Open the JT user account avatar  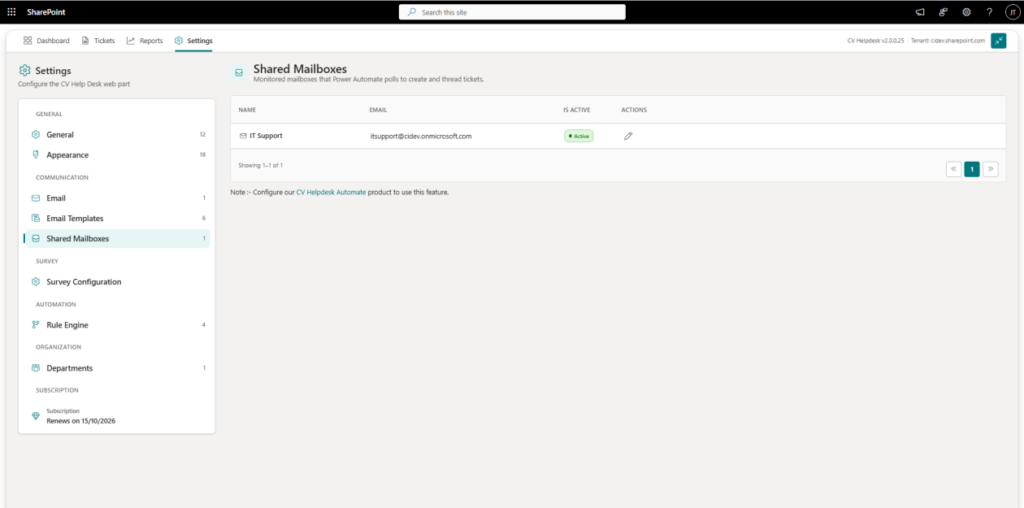point(1012,12)
